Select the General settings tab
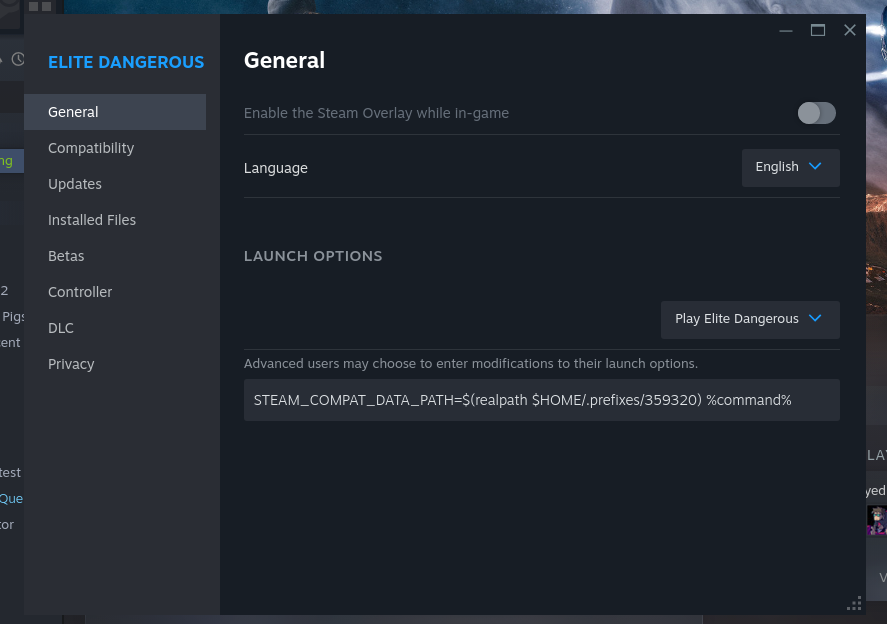 pos(115,112)
